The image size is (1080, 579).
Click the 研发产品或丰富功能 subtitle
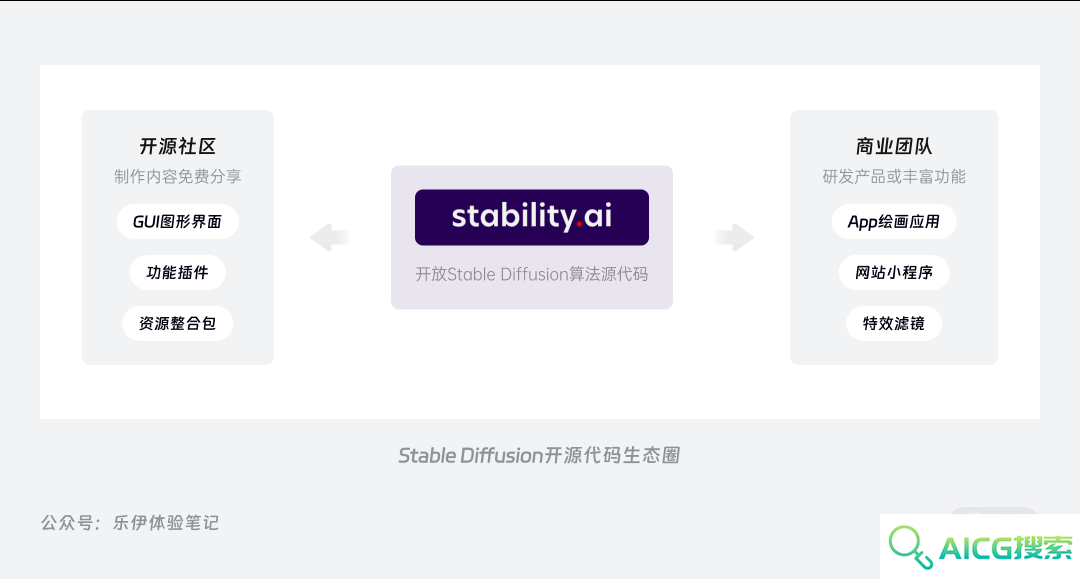894,177
